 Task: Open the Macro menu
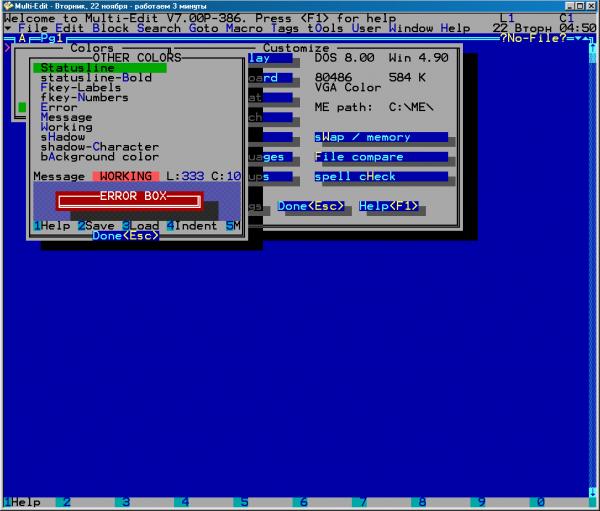[248, 28]
